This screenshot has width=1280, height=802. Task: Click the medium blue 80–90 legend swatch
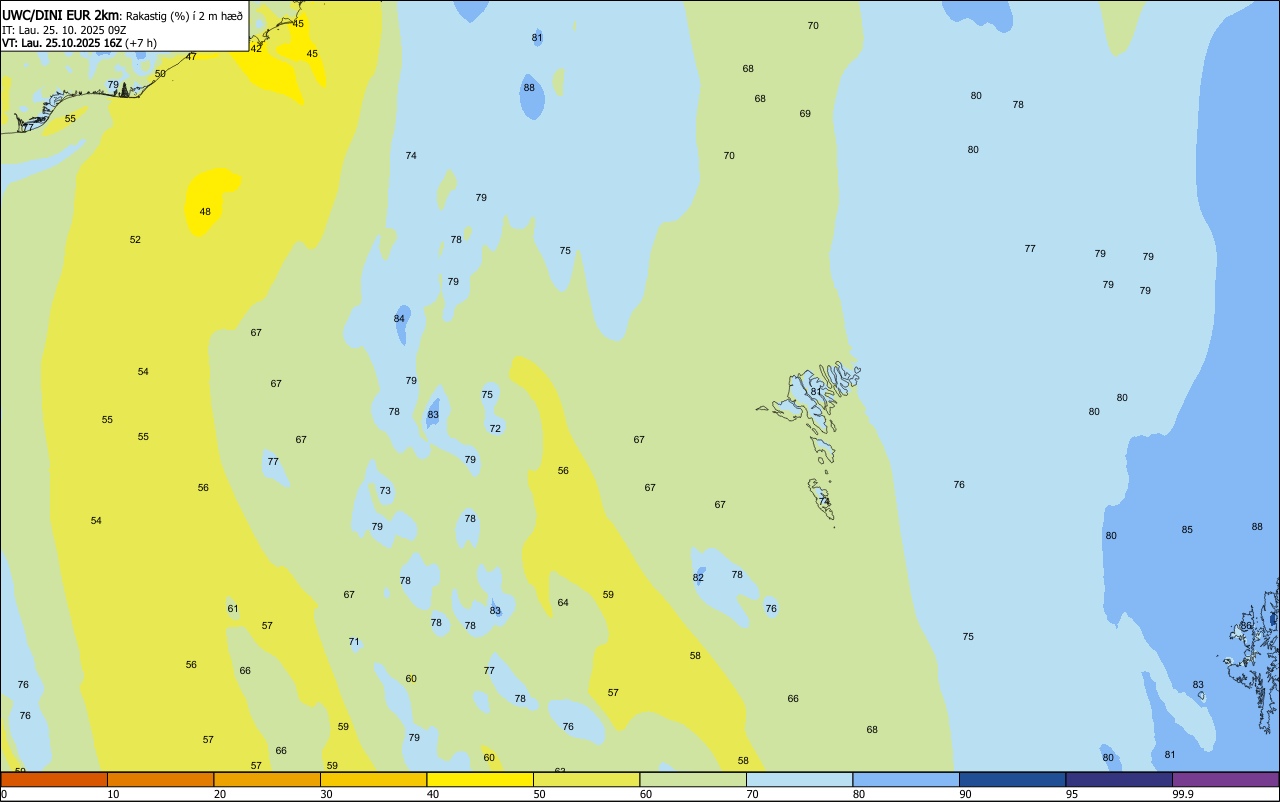click(906, 779)
